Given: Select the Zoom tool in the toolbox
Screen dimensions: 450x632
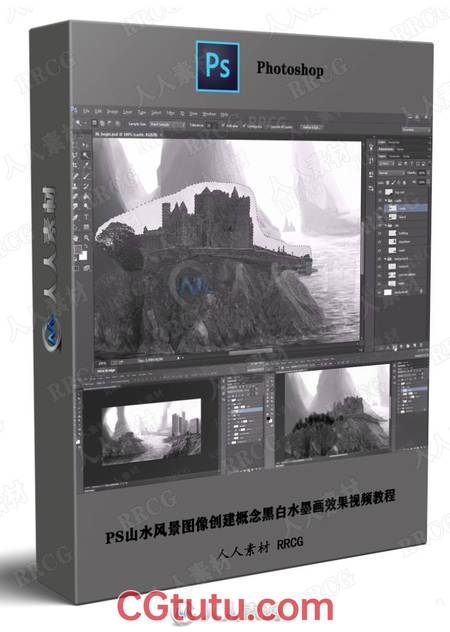Looking at the screenshot, I should (86, 237).
